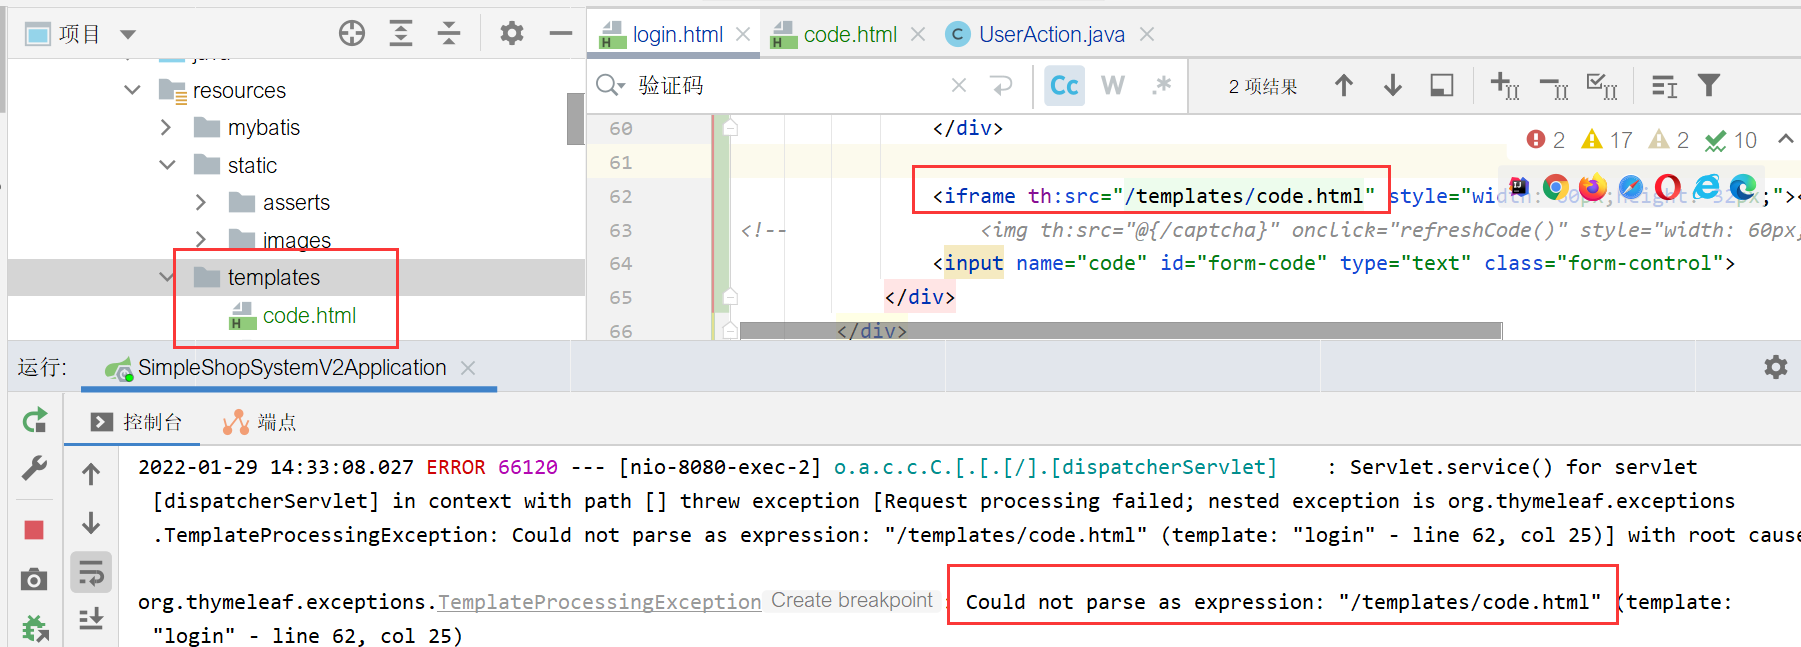Collapse the static folder

point(167,165)
